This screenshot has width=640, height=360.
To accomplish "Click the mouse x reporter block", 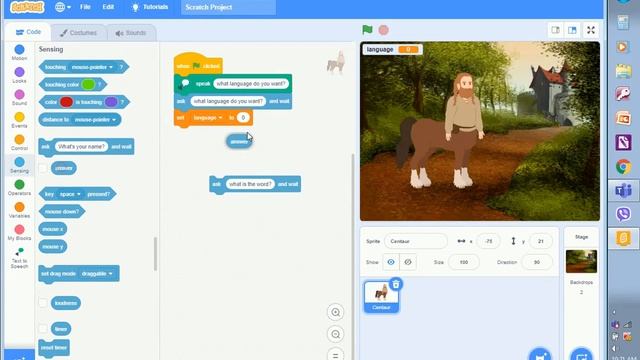I will click(53, 229).
